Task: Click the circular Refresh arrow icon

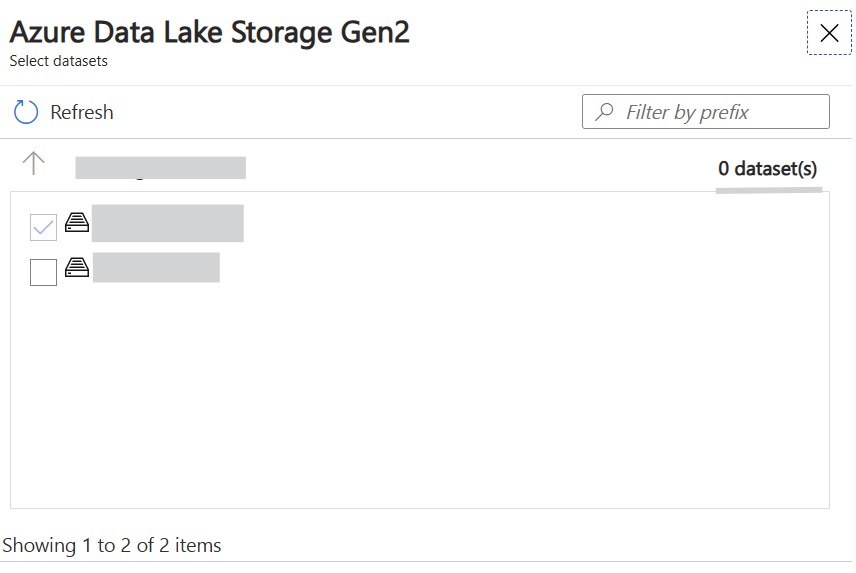Action: 26,112
